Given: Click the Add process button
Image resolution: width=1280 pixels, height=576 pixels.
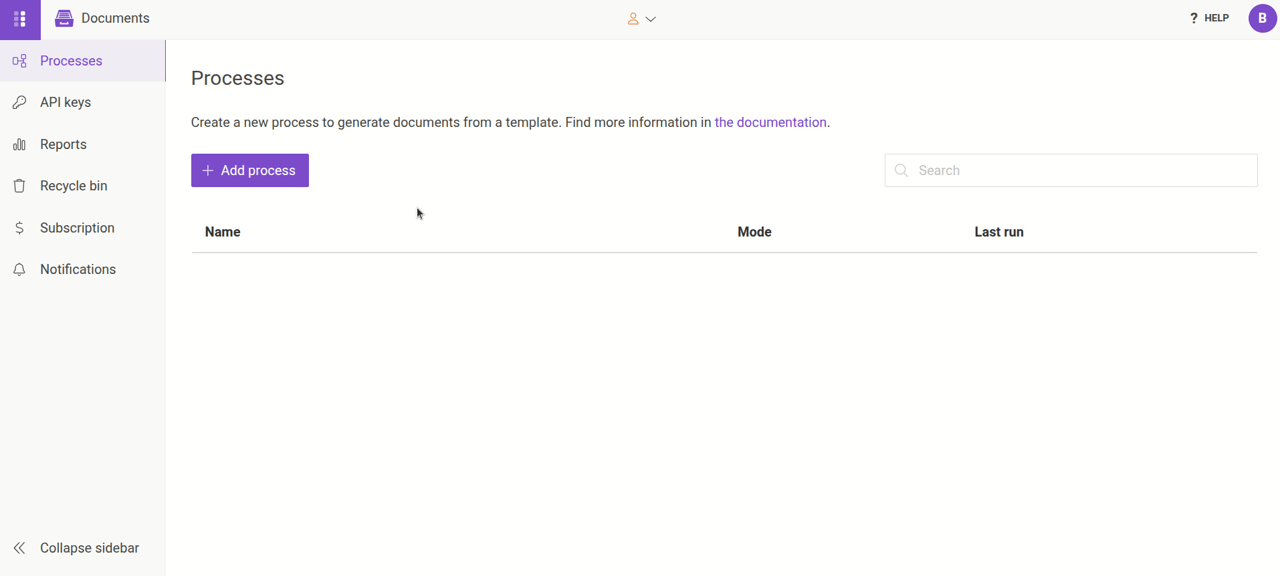Looking at the screenshot, I should (250, 171).
